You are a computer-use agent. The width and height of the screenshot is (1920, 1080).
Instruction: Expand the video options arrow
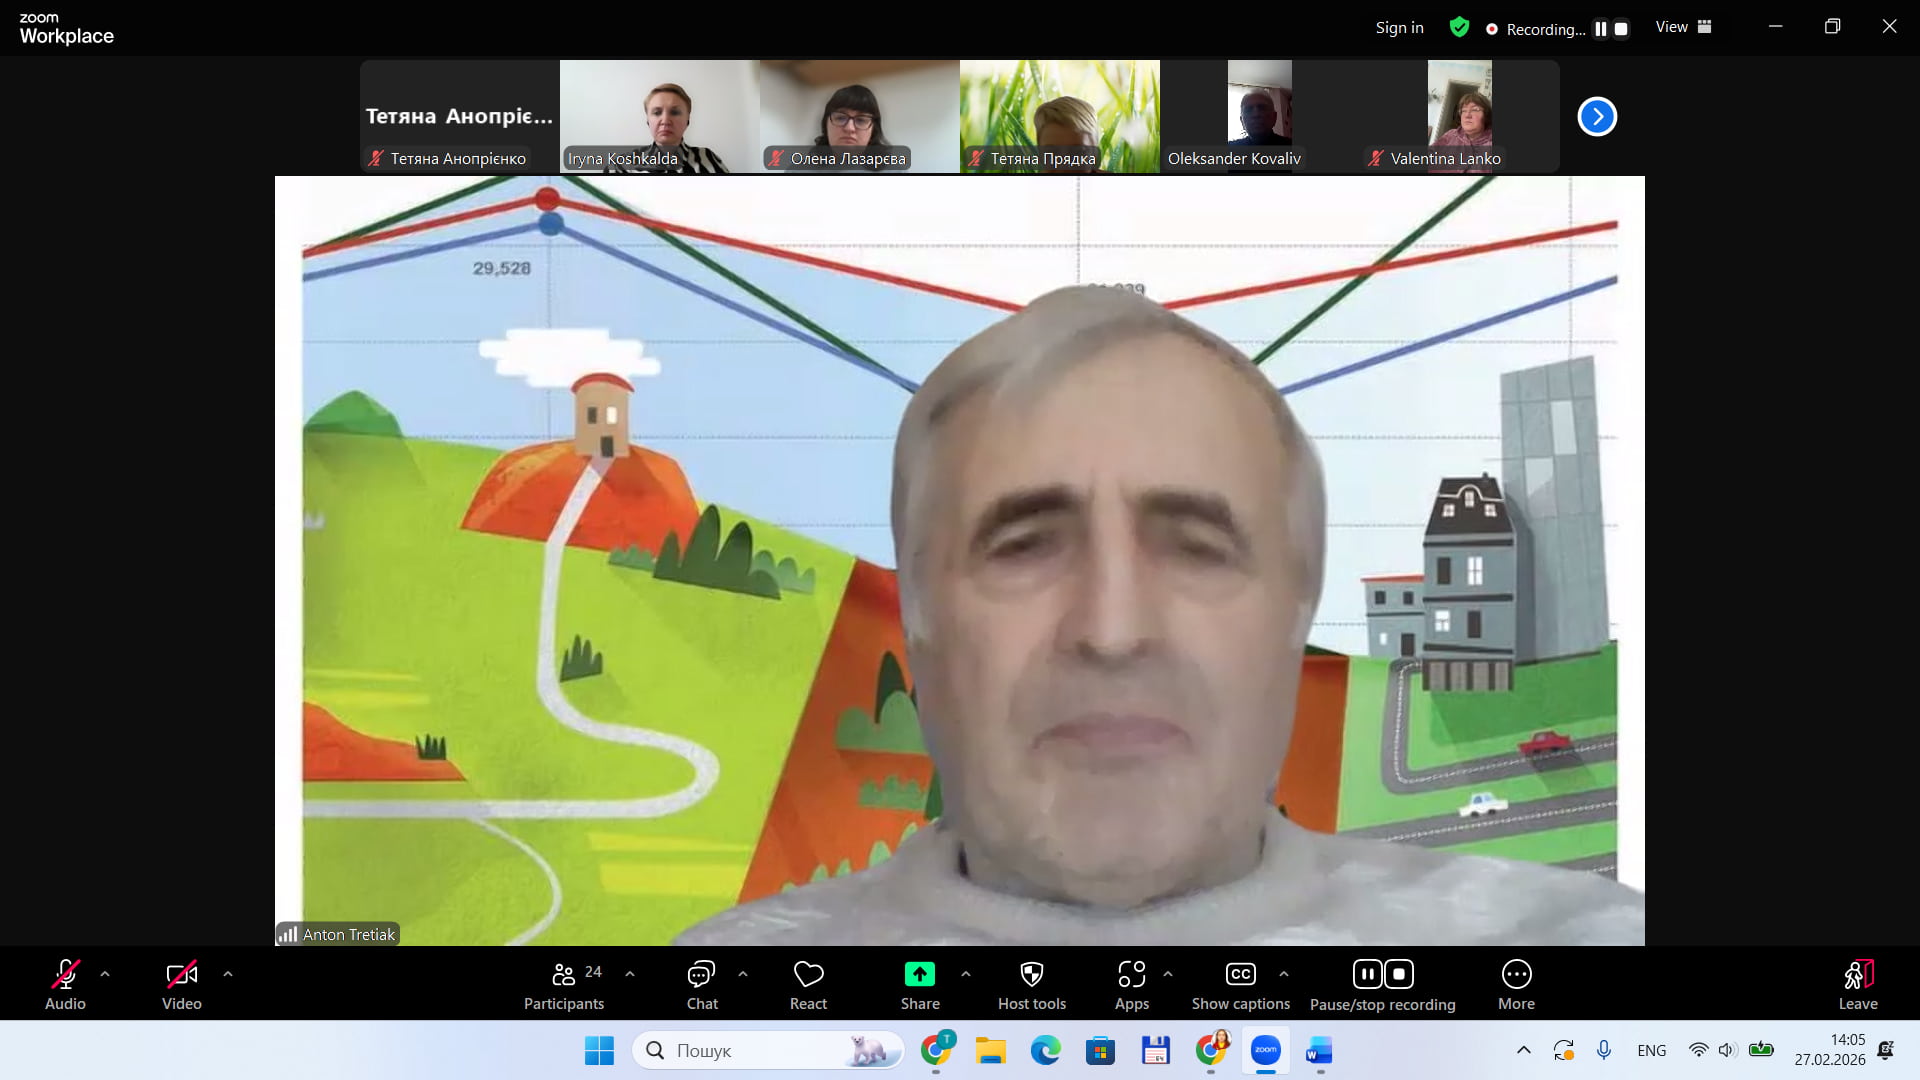(228, 973)
